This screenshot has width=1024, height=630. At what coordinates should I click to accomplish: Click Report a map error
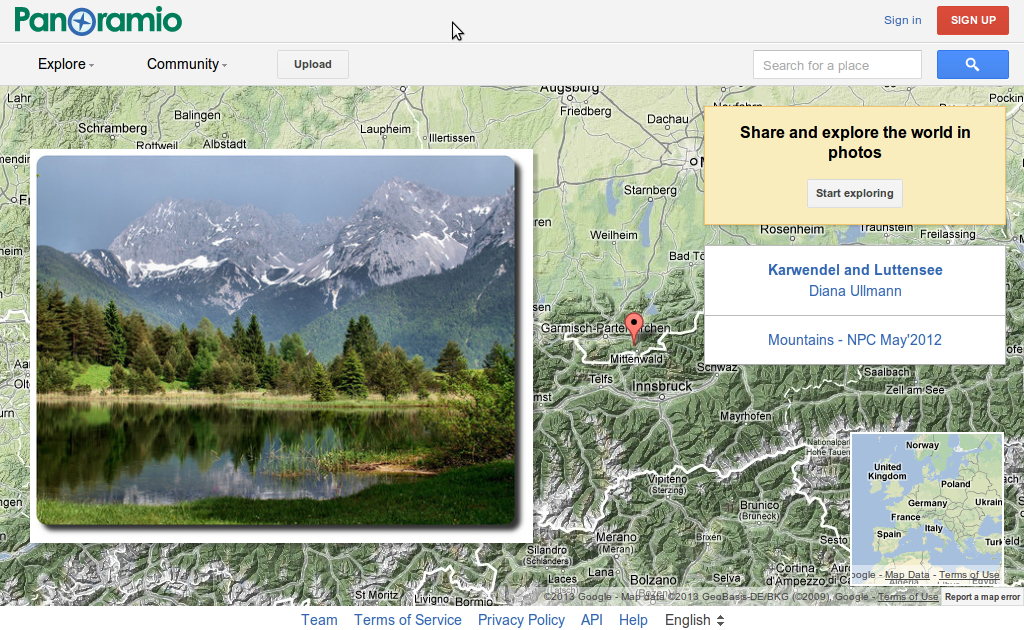pyautogui.click(x=982, y=597)
